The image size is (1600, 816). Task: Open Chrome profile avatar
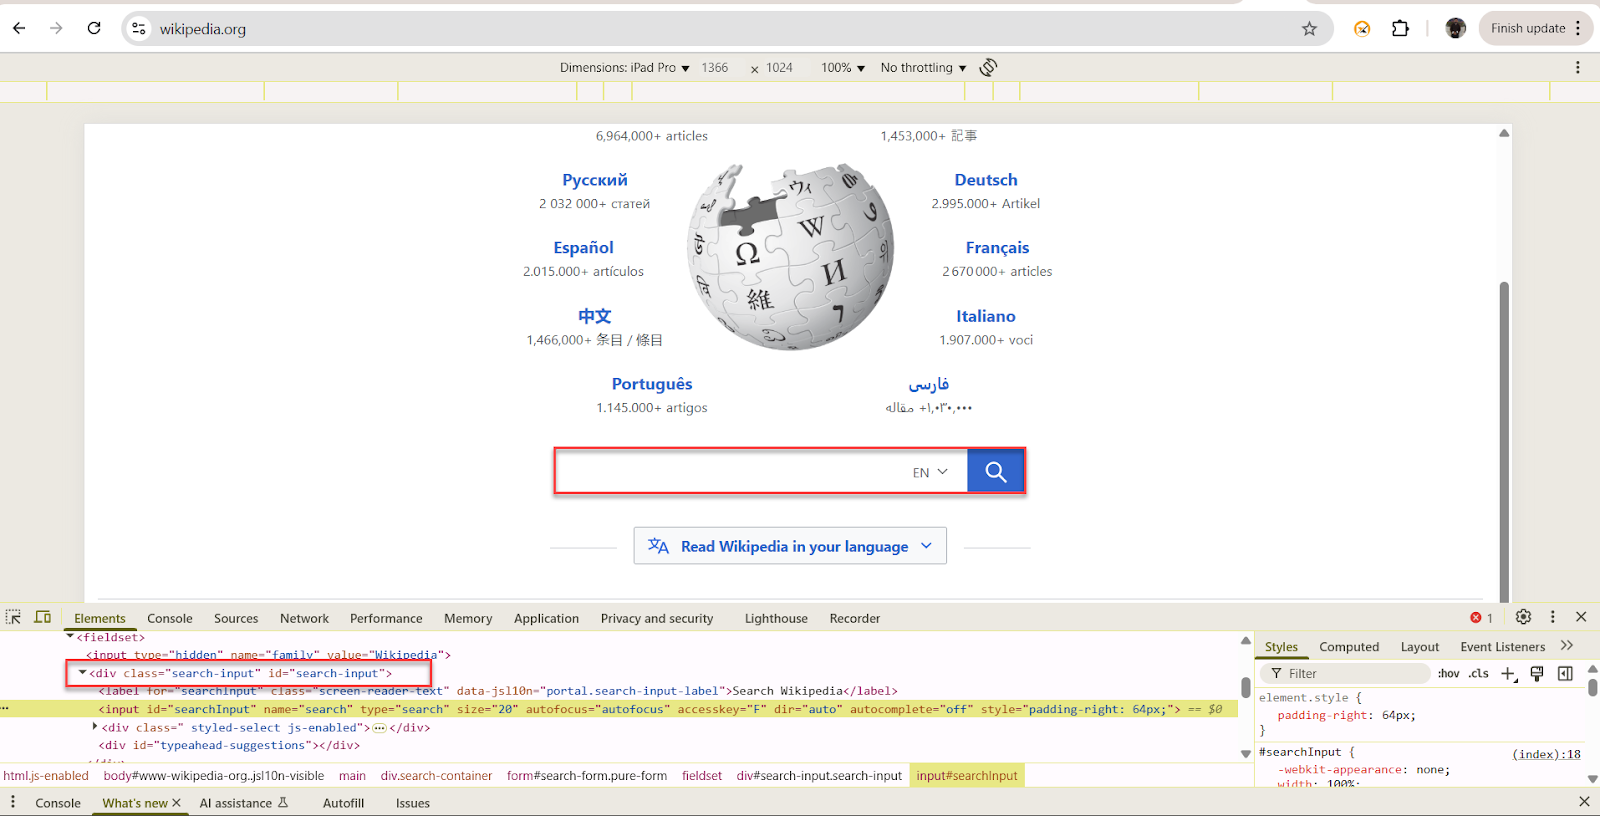(1456, 28)
